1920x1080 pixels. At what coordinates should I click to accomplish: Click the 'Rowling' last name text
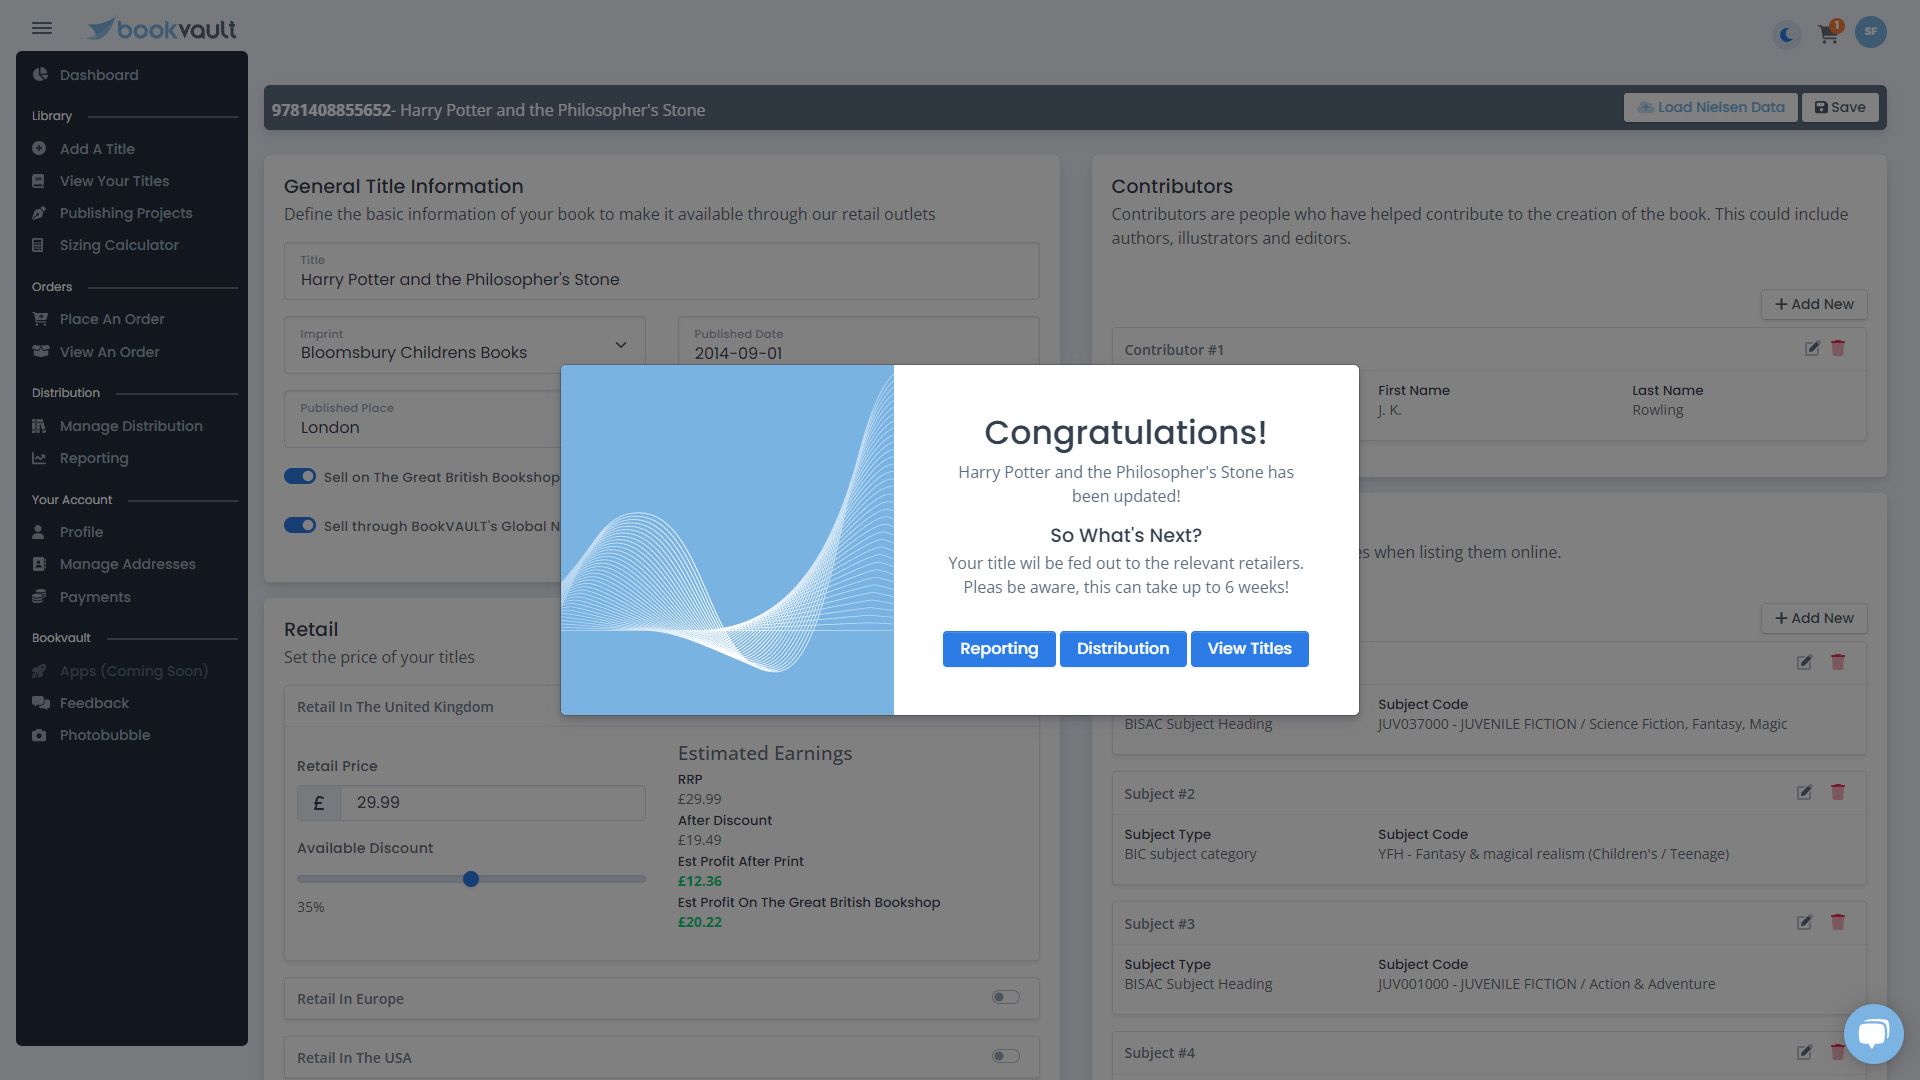1658,410
